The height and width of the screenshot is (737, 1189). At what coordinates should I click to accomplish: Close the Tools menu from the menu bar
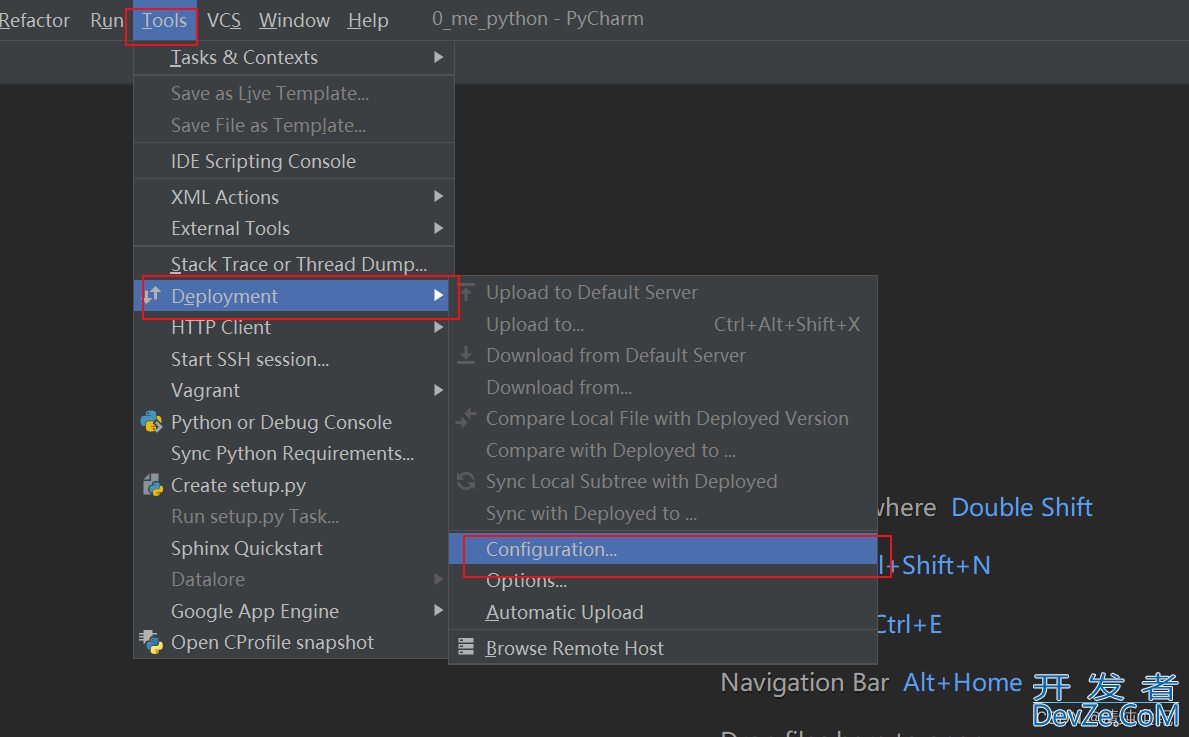coord(164,20)
